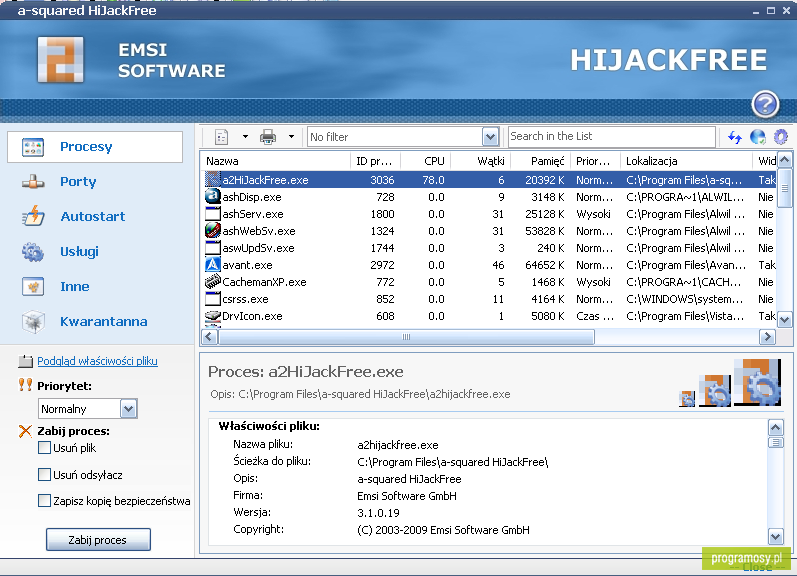This screenshot has width=797, height=576.
Task: Sort by the Nazwa column header
Action: pos(275,161)
